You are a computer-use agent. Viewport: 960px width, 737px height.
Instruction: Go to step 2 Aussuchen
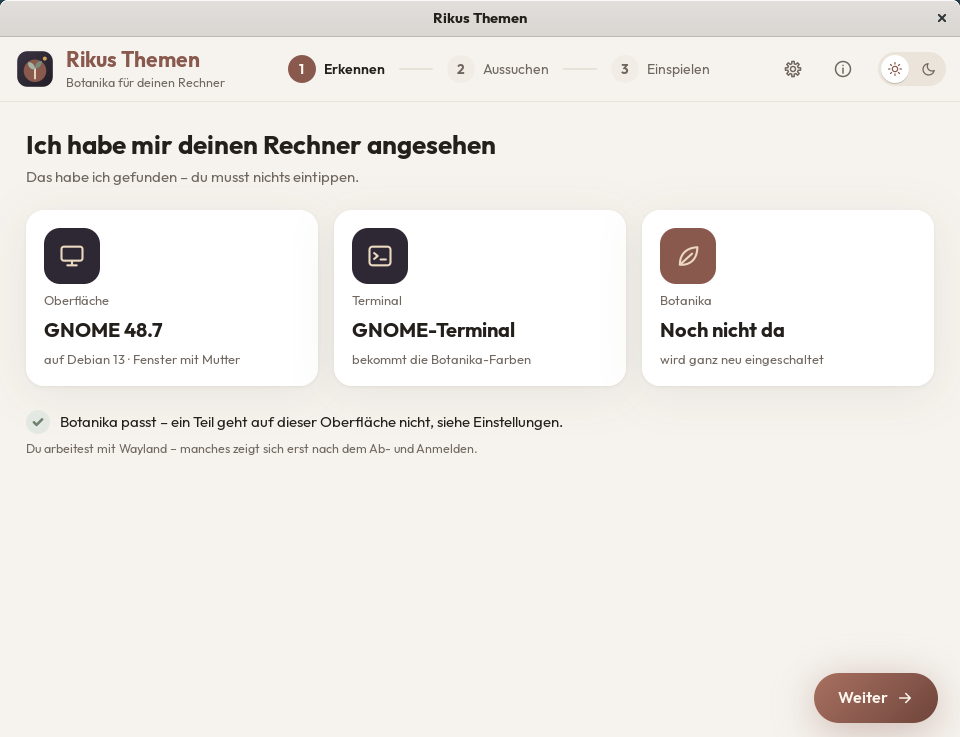click(498, 69)
